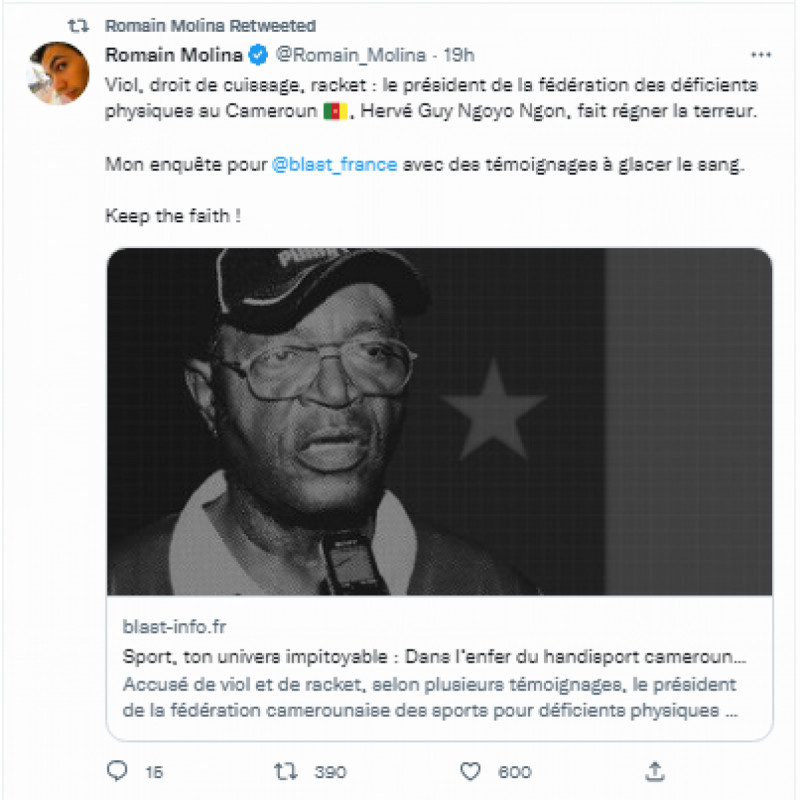800x800 pixels.
Task: Click the retweet arrows icon below the card
Action: click(x=286, y=771)
